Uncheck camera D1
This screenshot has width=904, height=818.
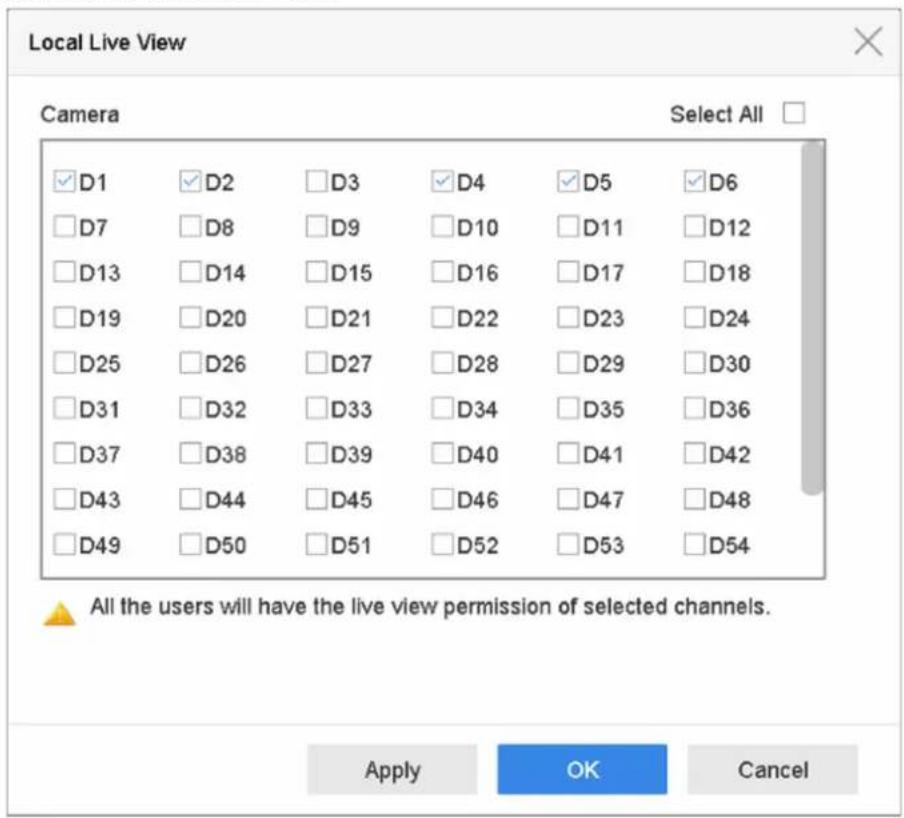[64, 181]
